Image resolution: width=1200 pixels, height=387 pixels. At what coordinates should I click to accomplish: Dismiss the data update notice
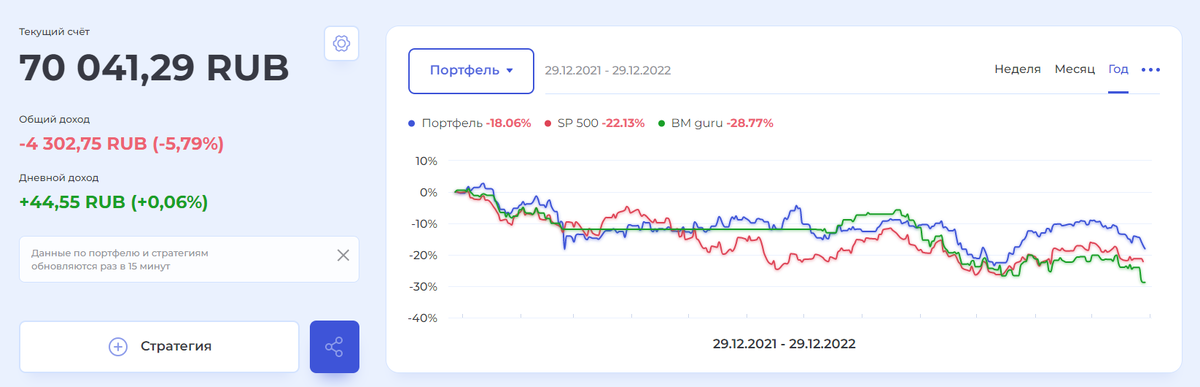(x=343, y=255)
